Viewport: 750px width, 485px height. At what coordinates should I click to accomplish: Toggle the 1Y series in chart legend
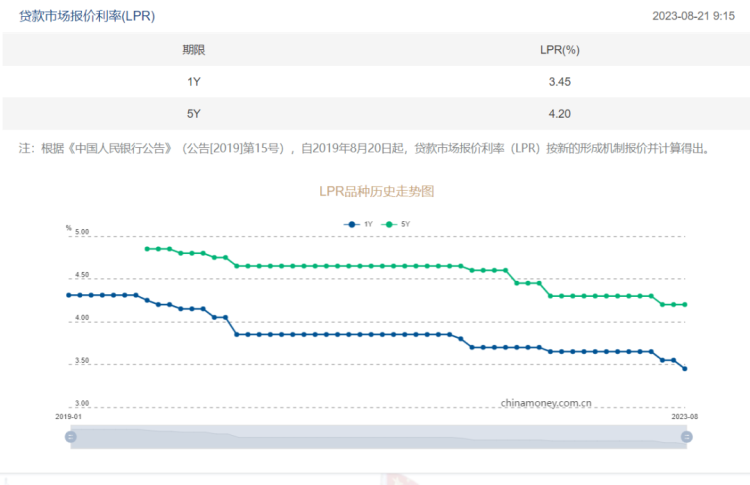(356, 224)
